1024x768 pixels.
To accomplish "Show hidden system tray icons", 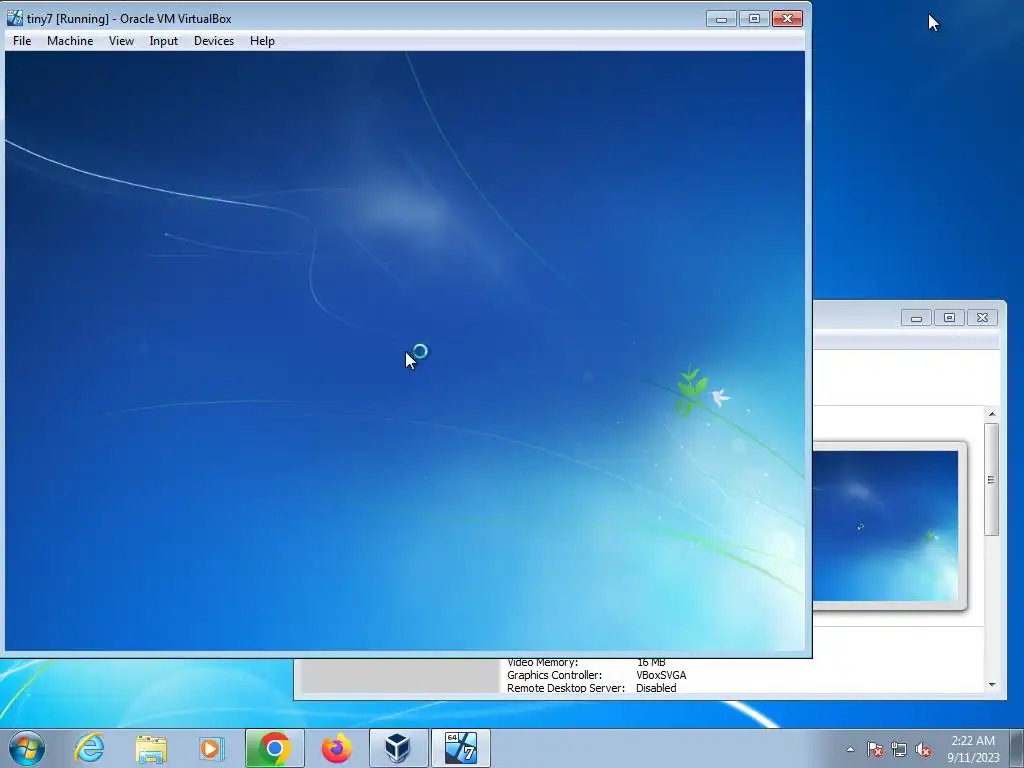I will pyautogui.click(x=850, y=749).
